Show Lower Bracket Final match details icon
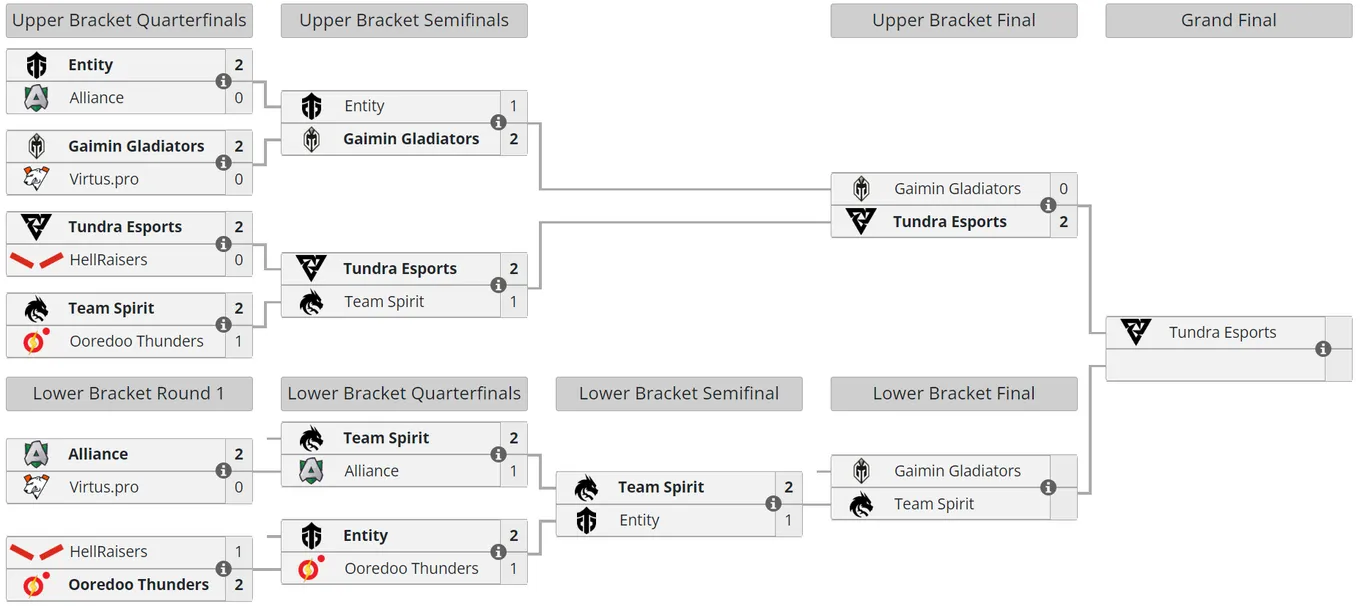 (1048, 487)
